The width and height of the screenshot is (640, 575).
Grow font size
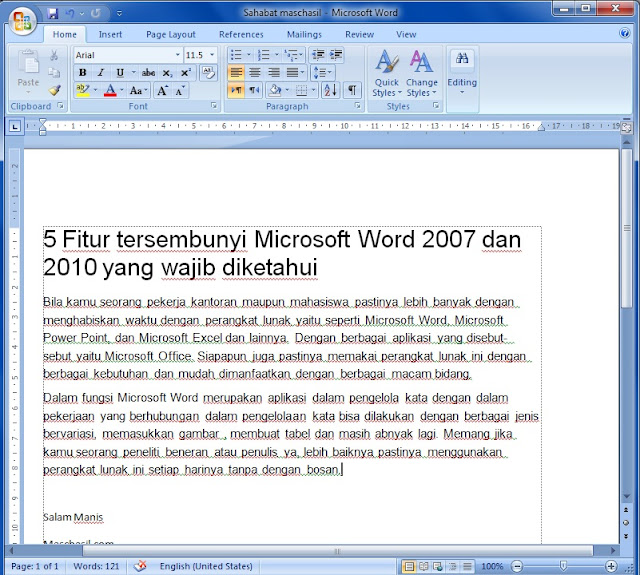162,90
